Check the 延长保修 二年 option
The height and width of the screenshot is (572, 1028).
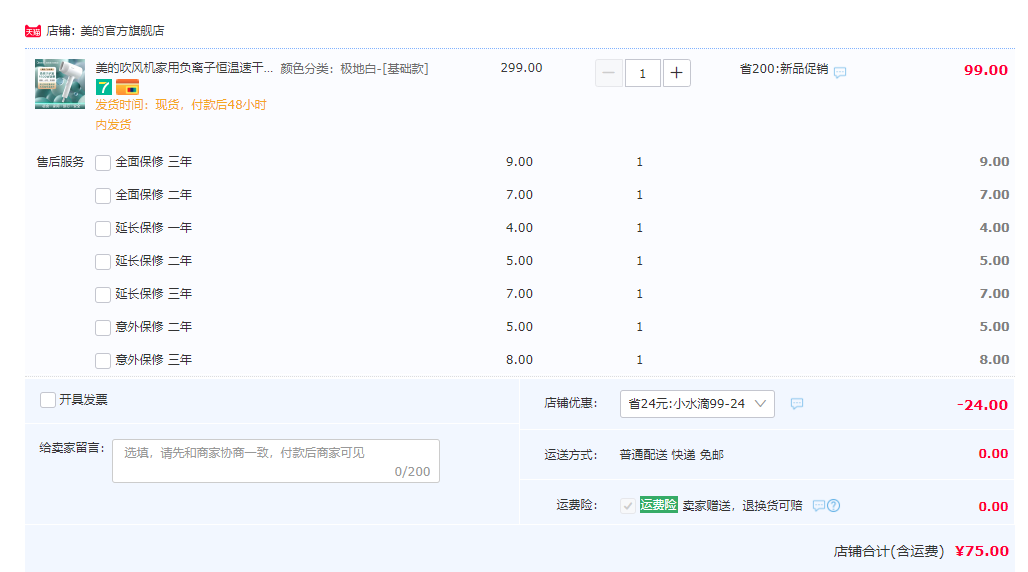pos(103,262)
